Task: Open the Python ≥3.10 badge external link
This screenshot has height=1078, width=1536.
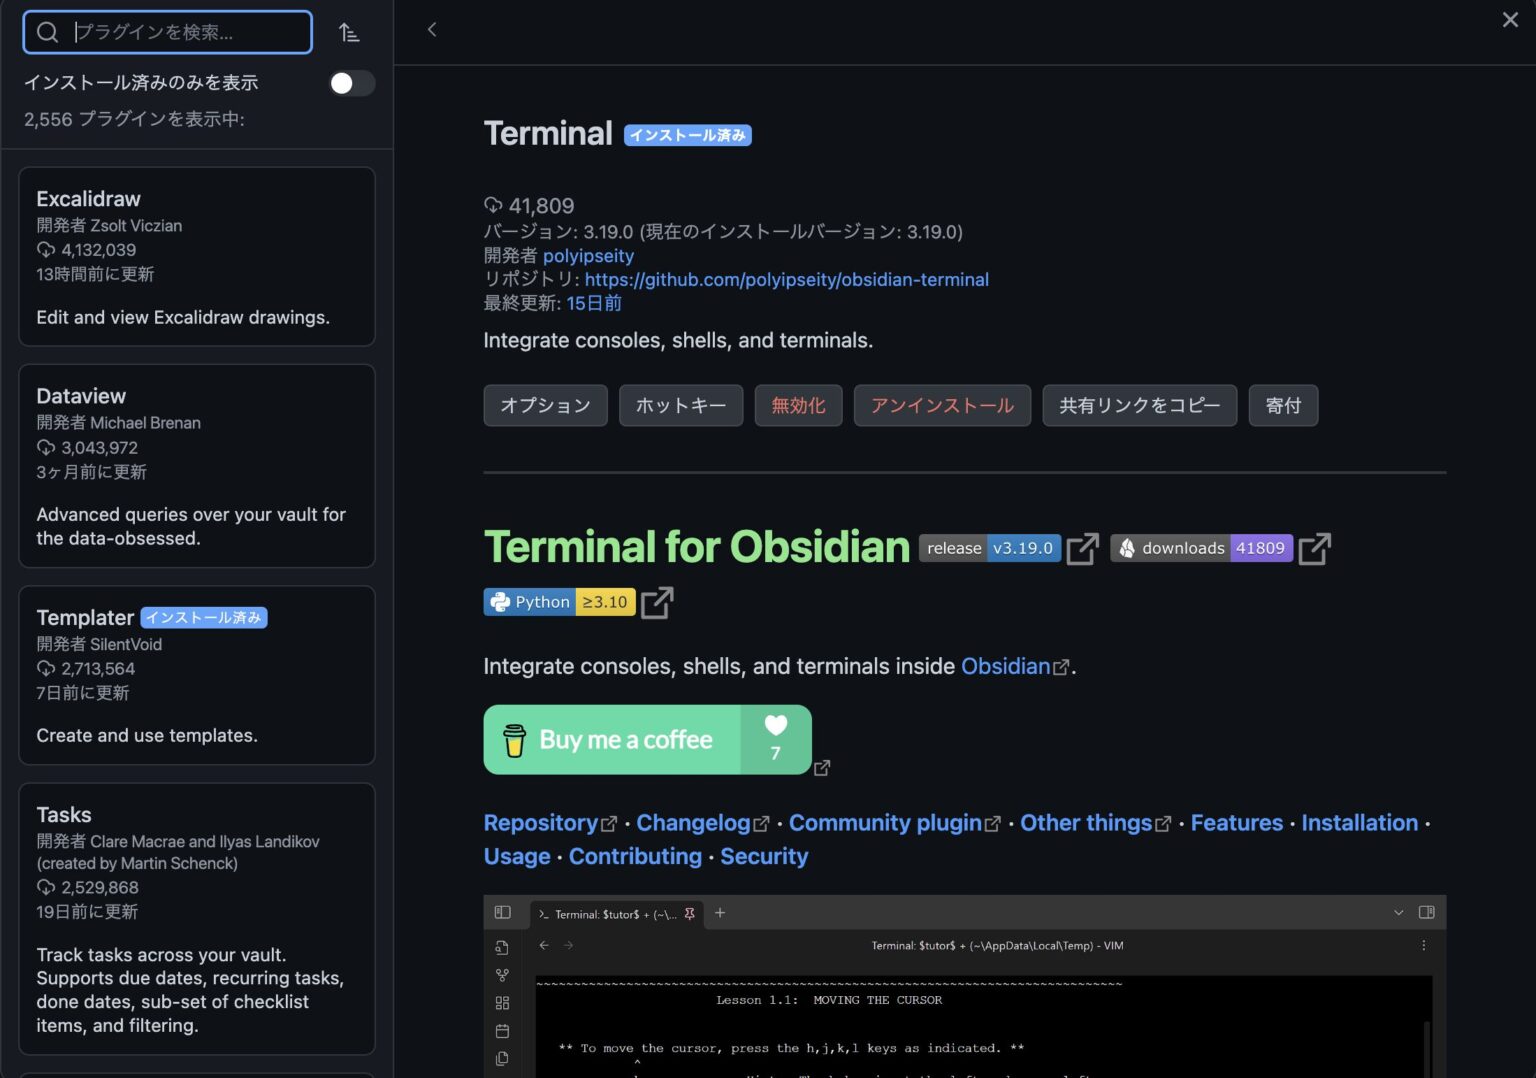Action: [656, 602]
